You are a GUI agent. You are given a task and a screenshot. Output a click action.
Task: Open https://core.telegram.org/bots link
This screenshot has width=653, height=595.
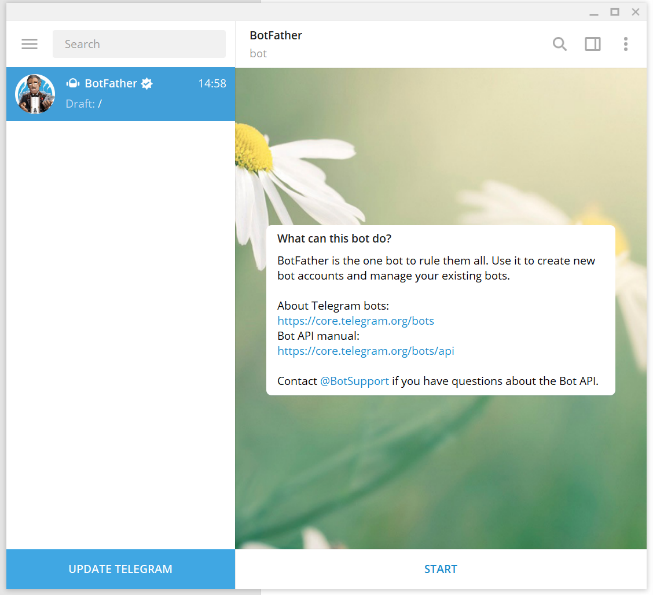tap(356, 321)
